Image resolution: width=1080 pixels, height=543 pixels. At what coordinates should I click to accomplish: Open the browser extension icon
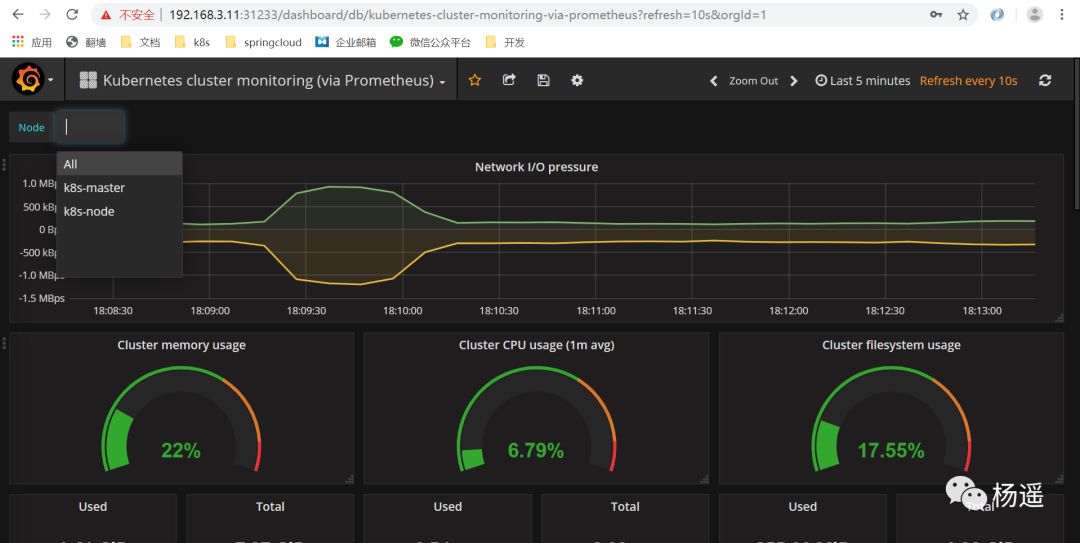(x=997, y=14)
